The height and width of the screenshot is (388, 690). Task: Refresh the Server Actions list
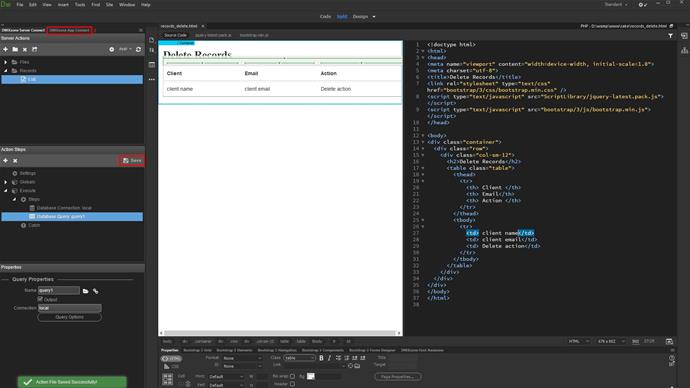138,49
